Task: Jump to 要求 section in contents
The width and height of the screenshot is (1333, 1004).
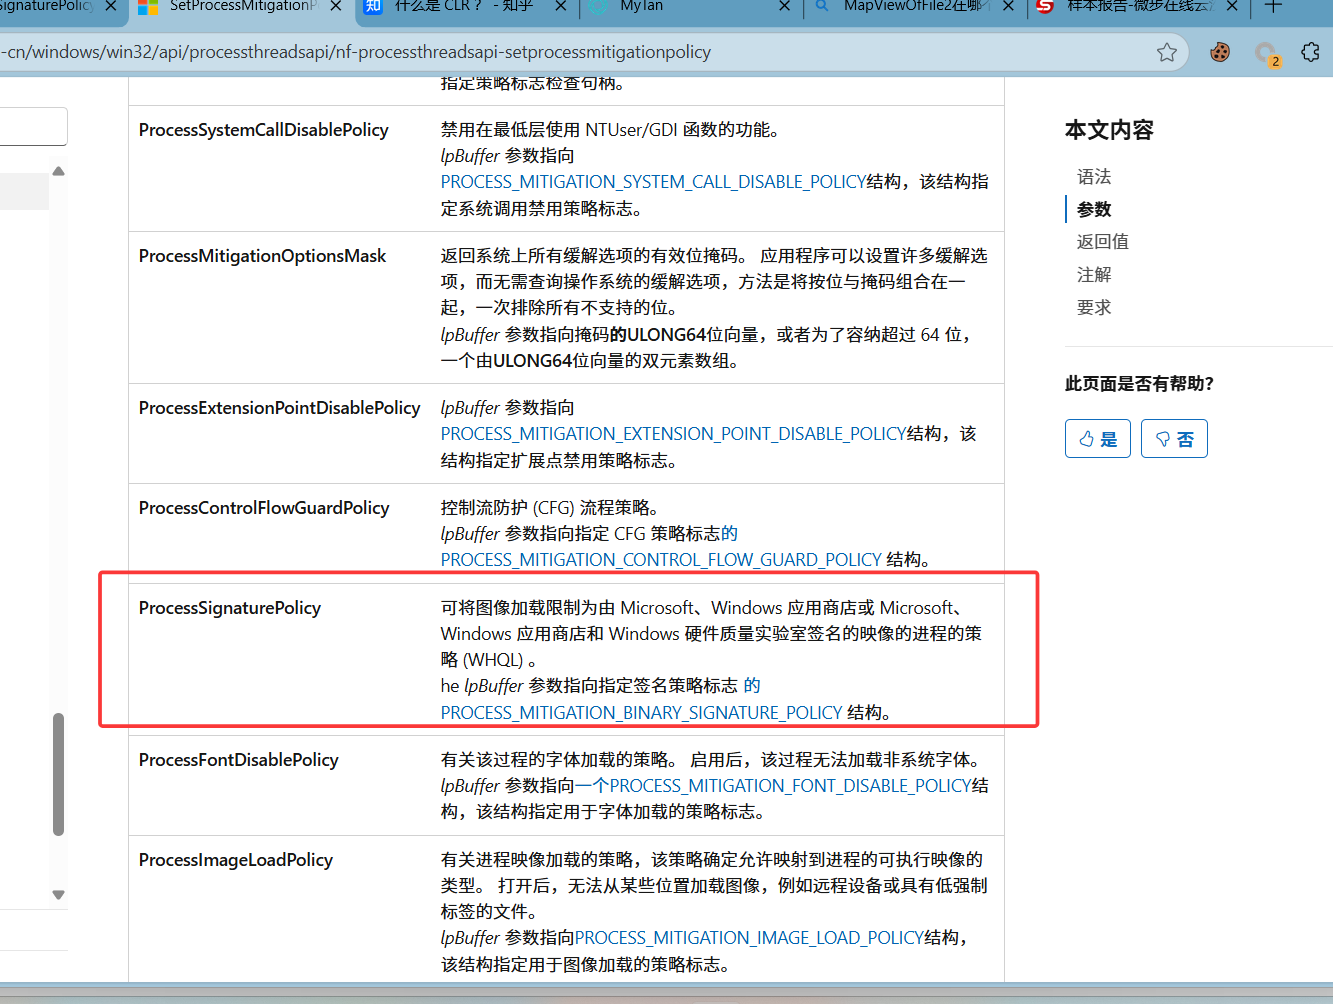Action: pos(1094,307)
